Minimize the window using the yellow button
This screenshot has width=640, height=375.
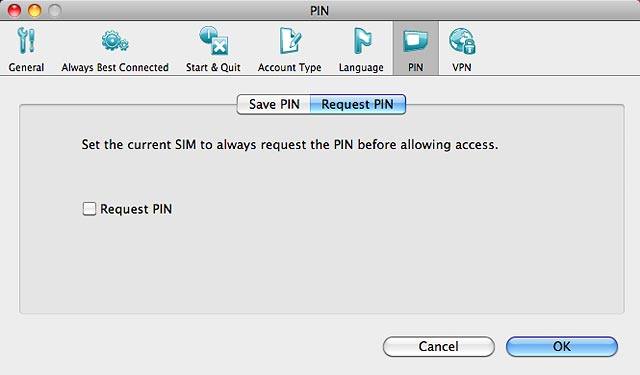[x=34, y=10]
